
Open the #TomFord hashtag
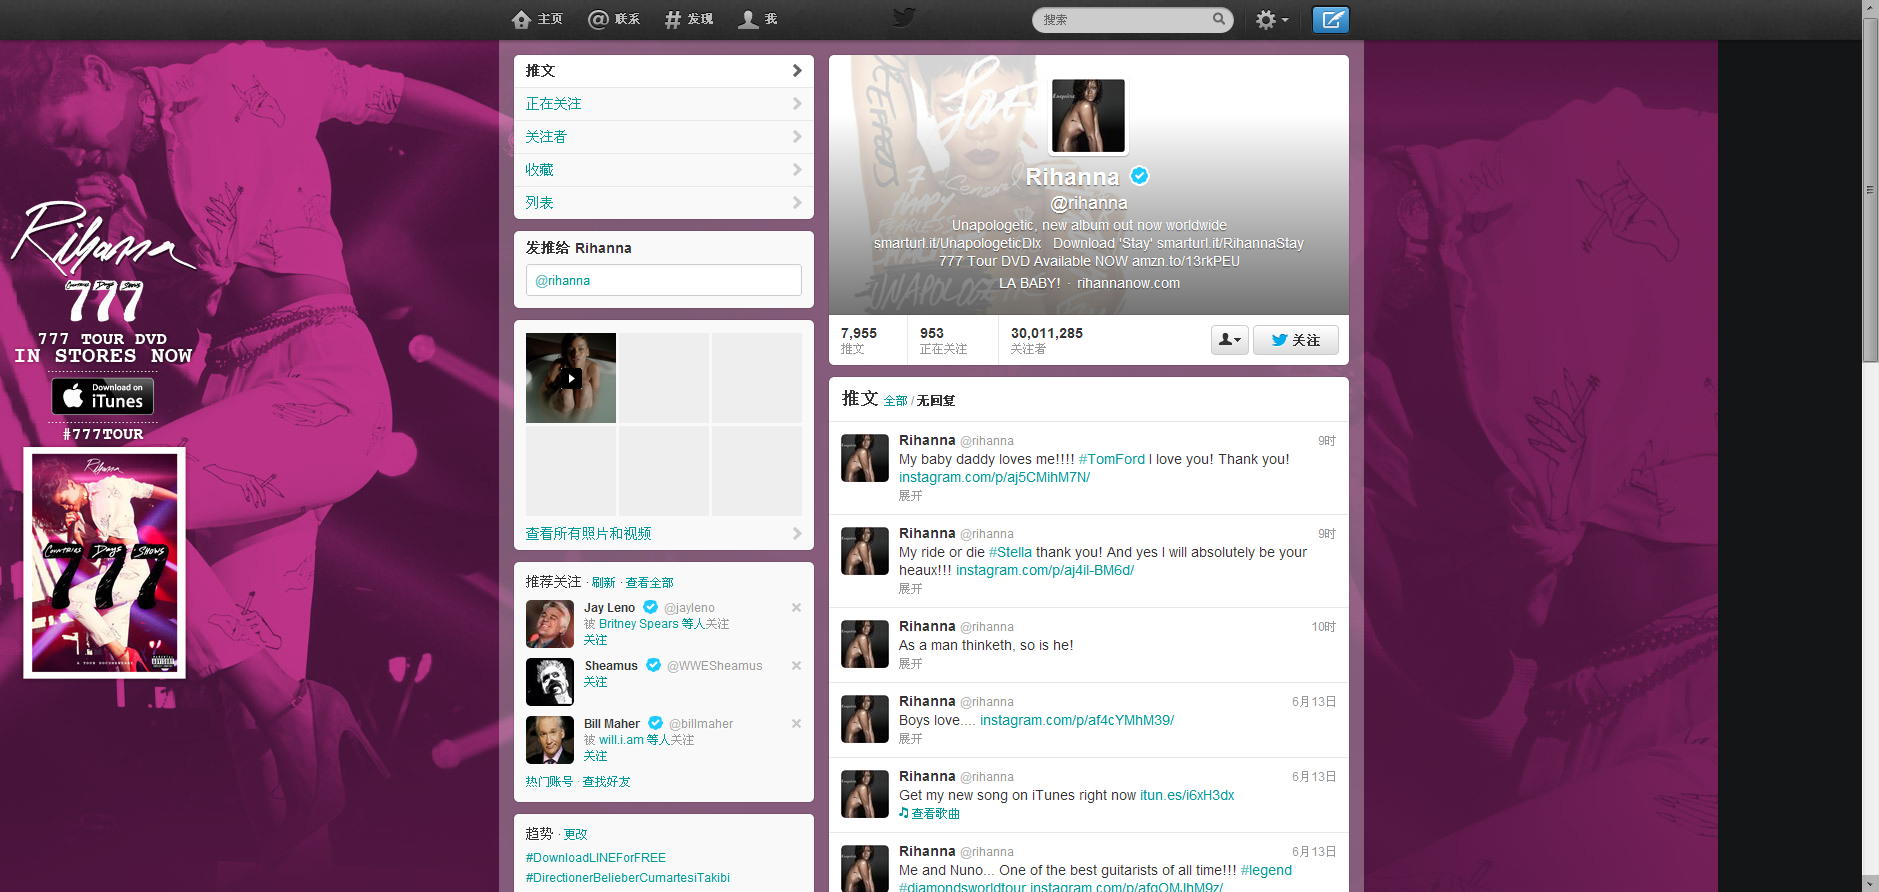[x=1112, y=459]
